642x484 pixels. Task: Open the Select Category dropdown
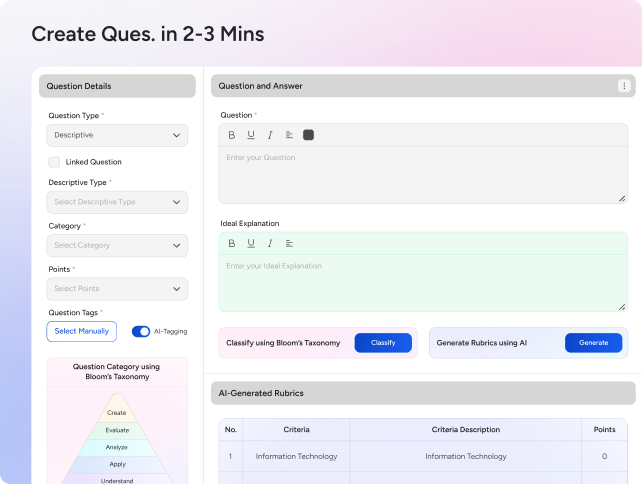117,245
